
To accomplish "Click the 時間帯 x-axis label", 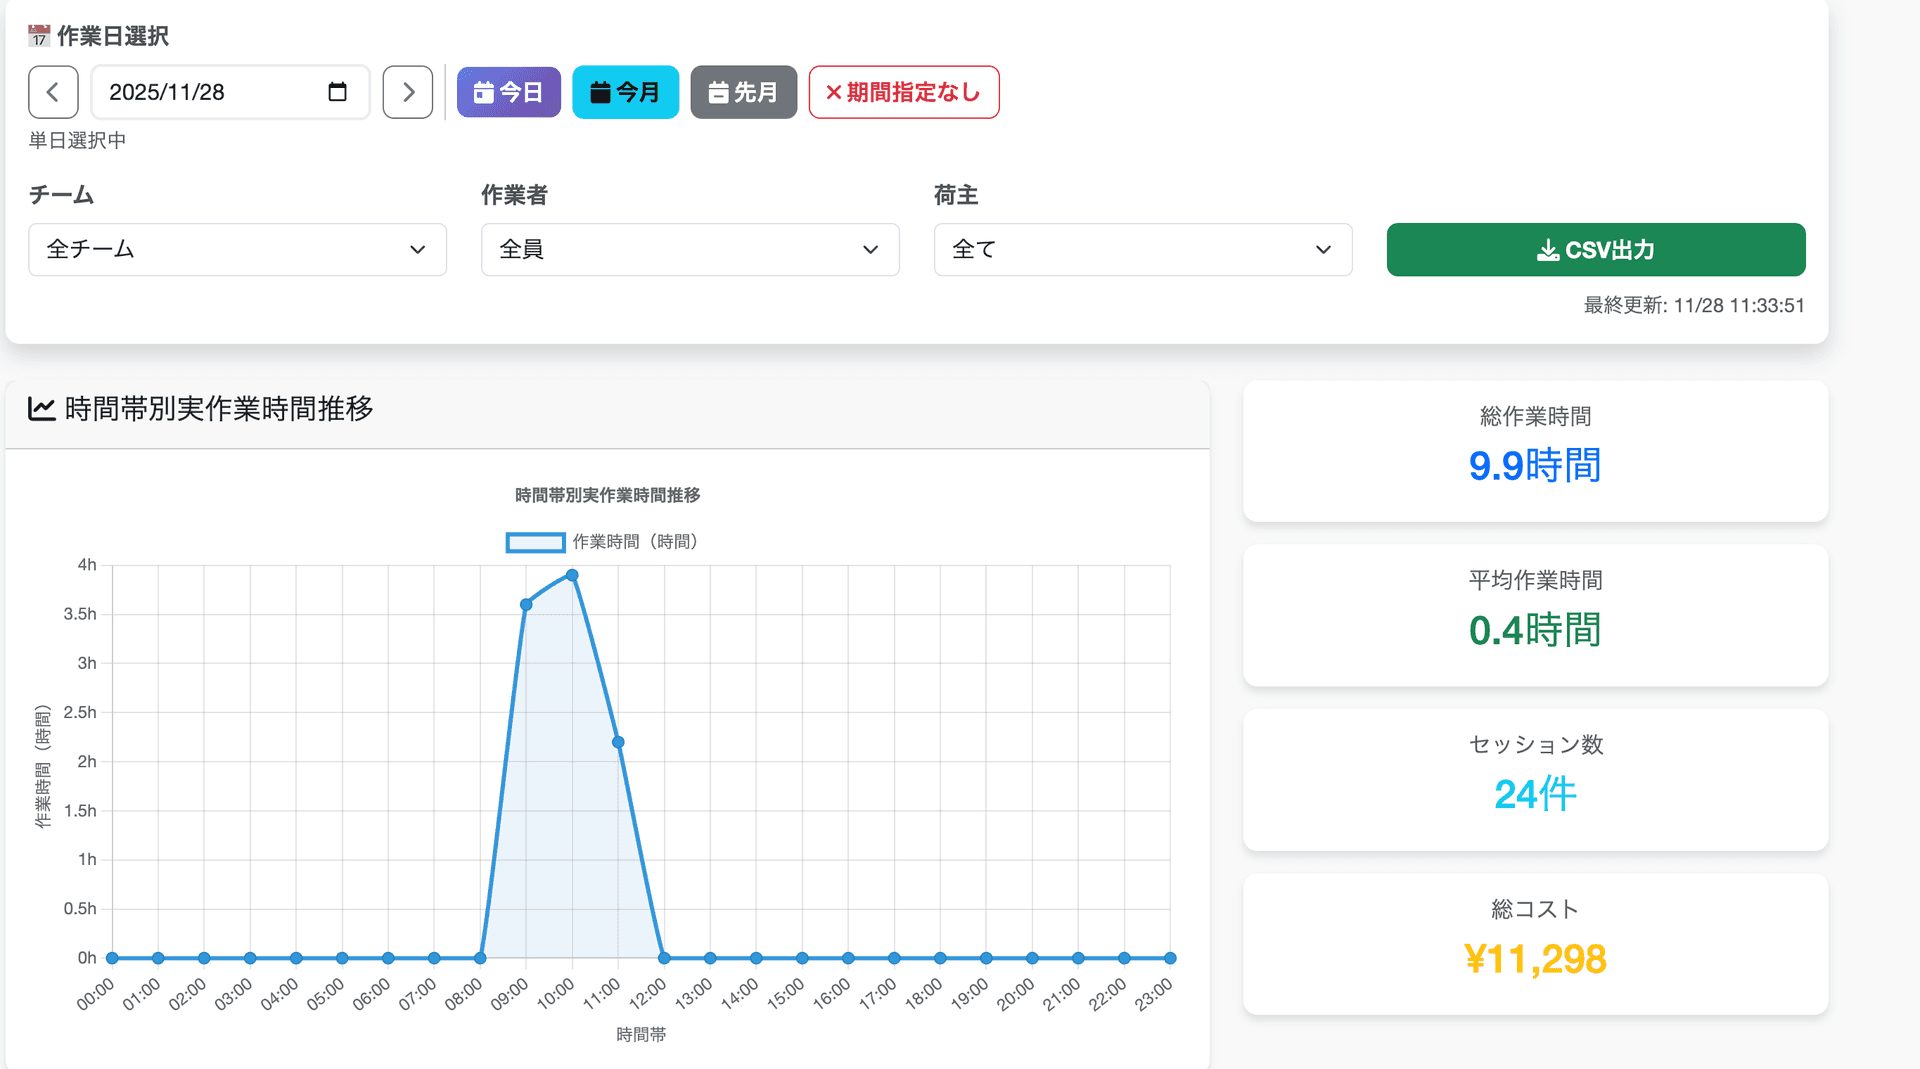I will pyautogui.click(x=641, y=1035).
